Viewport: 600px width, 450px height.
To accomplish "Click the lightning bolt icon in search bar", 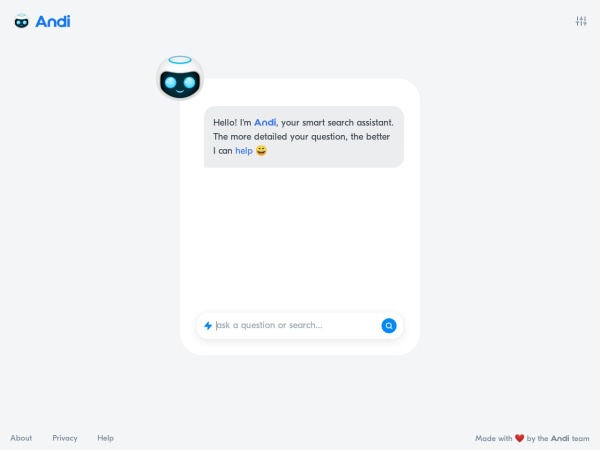I will (x=208, y=326).
